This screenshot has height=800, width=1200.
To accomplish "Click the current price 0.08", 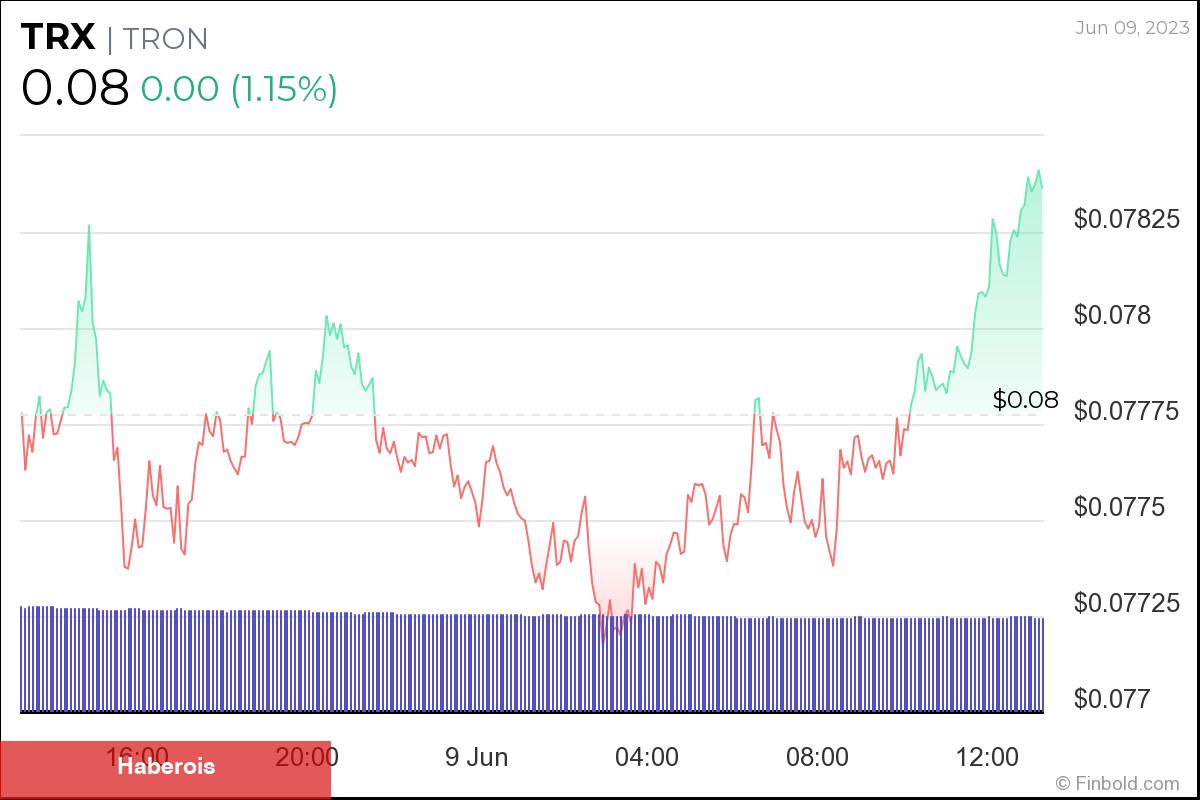I will [x=75, y=88].
